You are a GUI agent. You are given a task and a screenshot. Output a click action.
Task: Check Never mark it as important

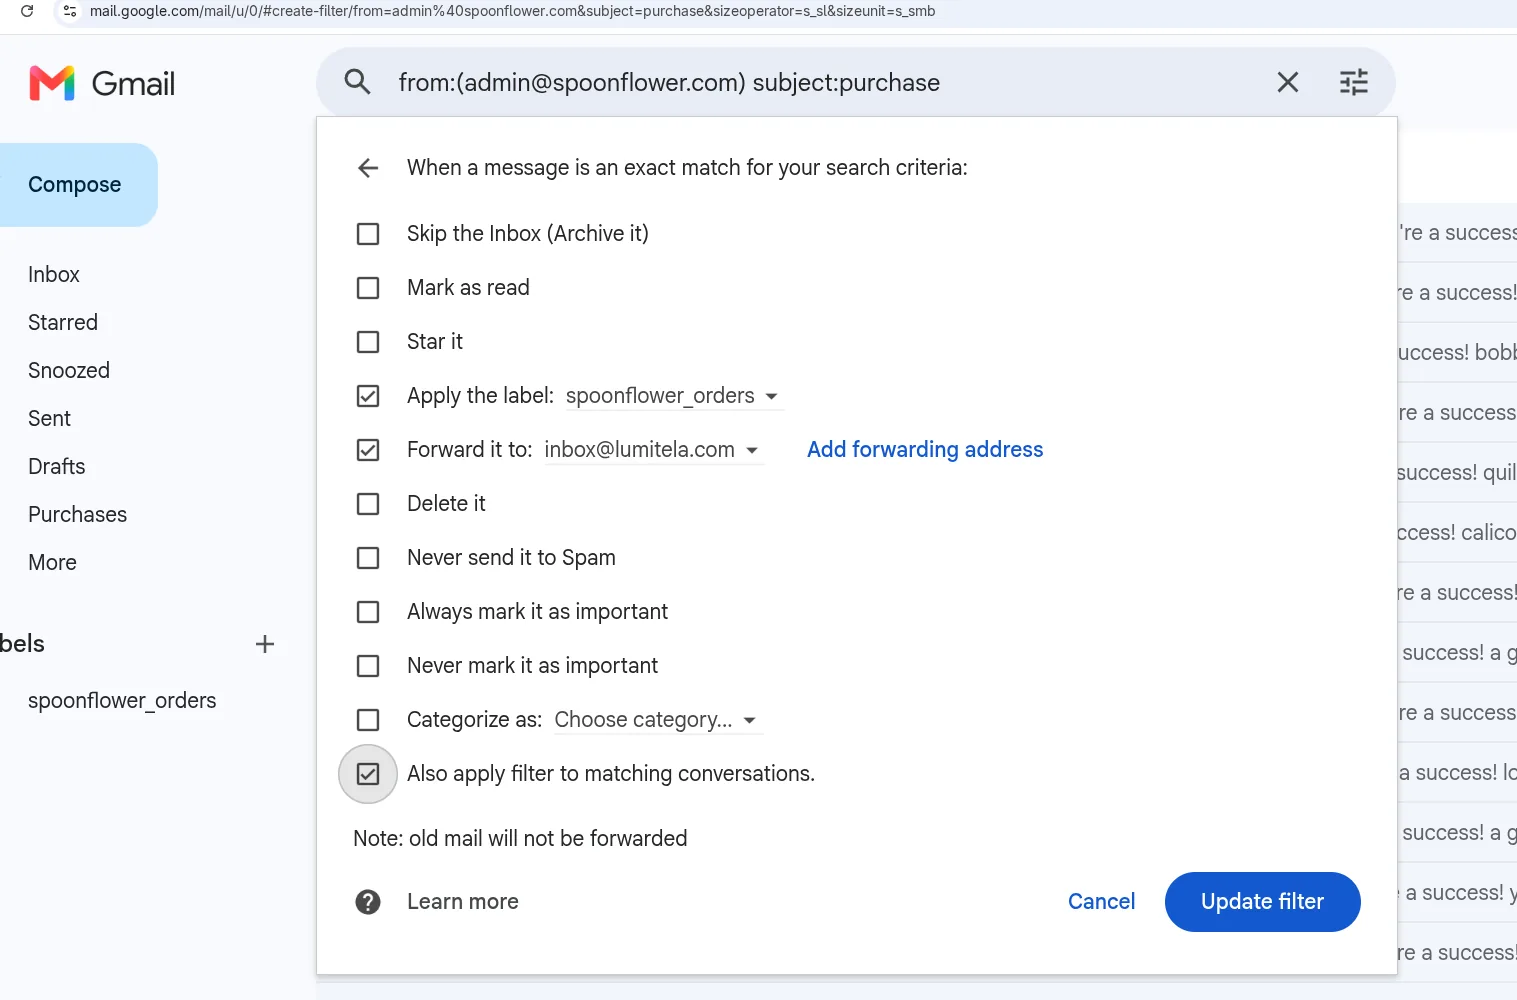click(368, 666)
